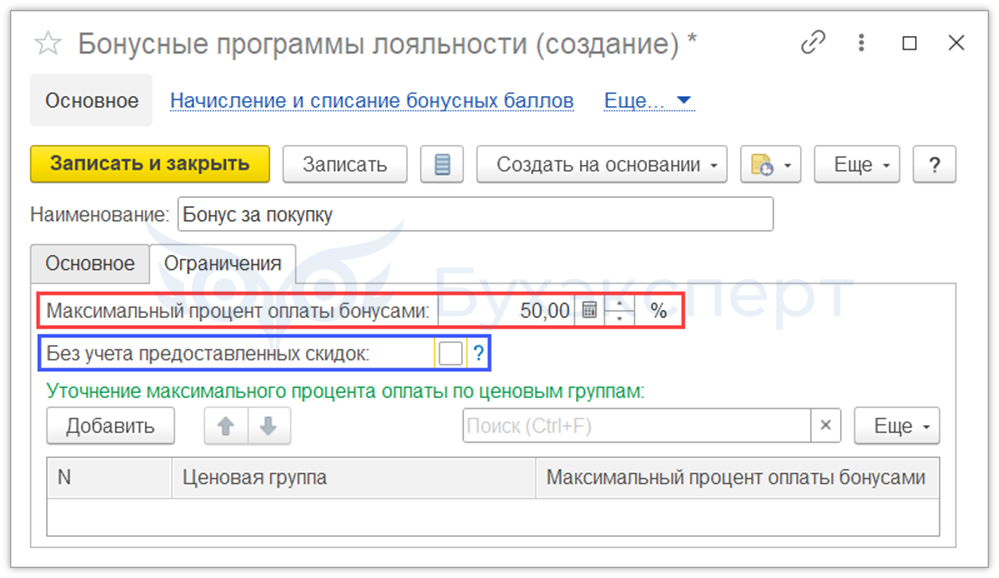The height and width of the screenshot is (578, 999).
Task: Enable 'Без учета предоставленных скидок' checkbox
Action: (450, 353)
